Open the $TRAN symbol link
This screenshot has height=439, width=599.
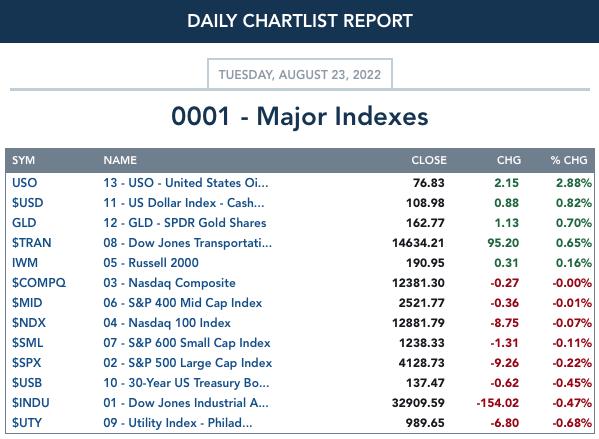[x=32, y=243]
